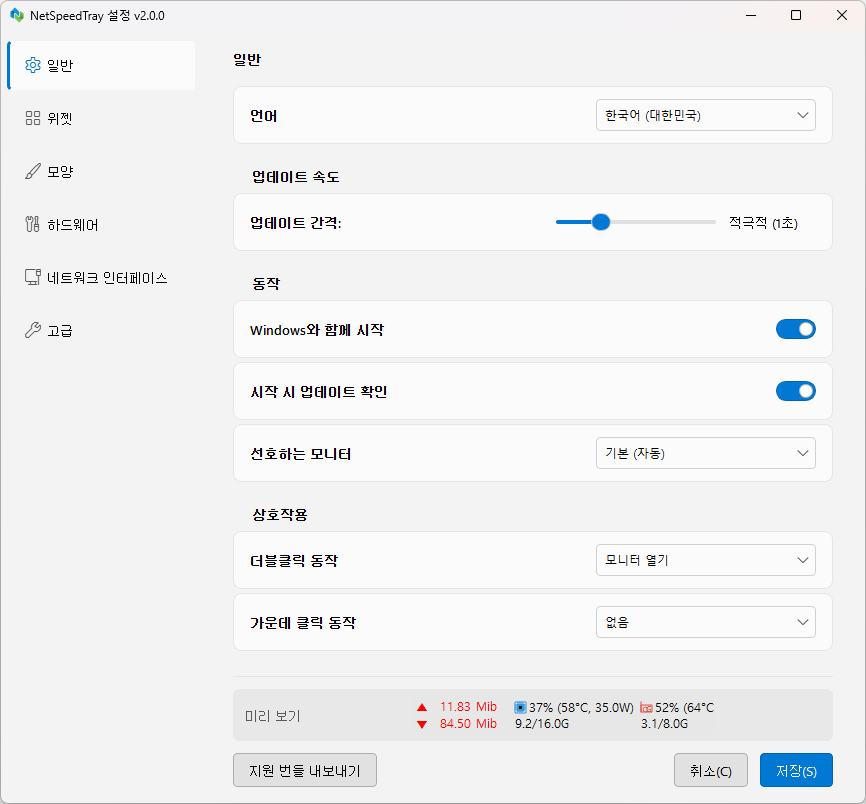The height and width of the screenshot is (804, 866).
Task: Minimize the NetSpeedTray settings window
Action: point(751,15)
